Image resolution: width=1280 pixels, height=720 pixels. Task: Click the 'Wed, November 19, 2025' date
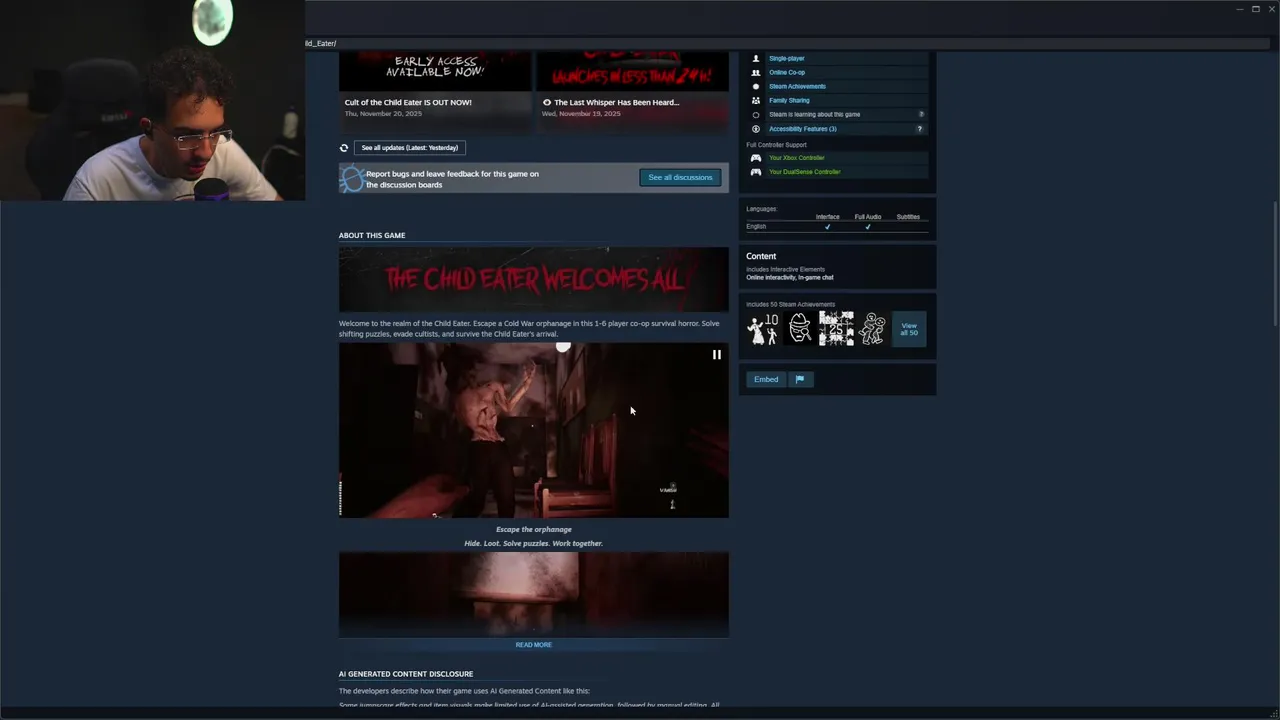pos(581,114)
